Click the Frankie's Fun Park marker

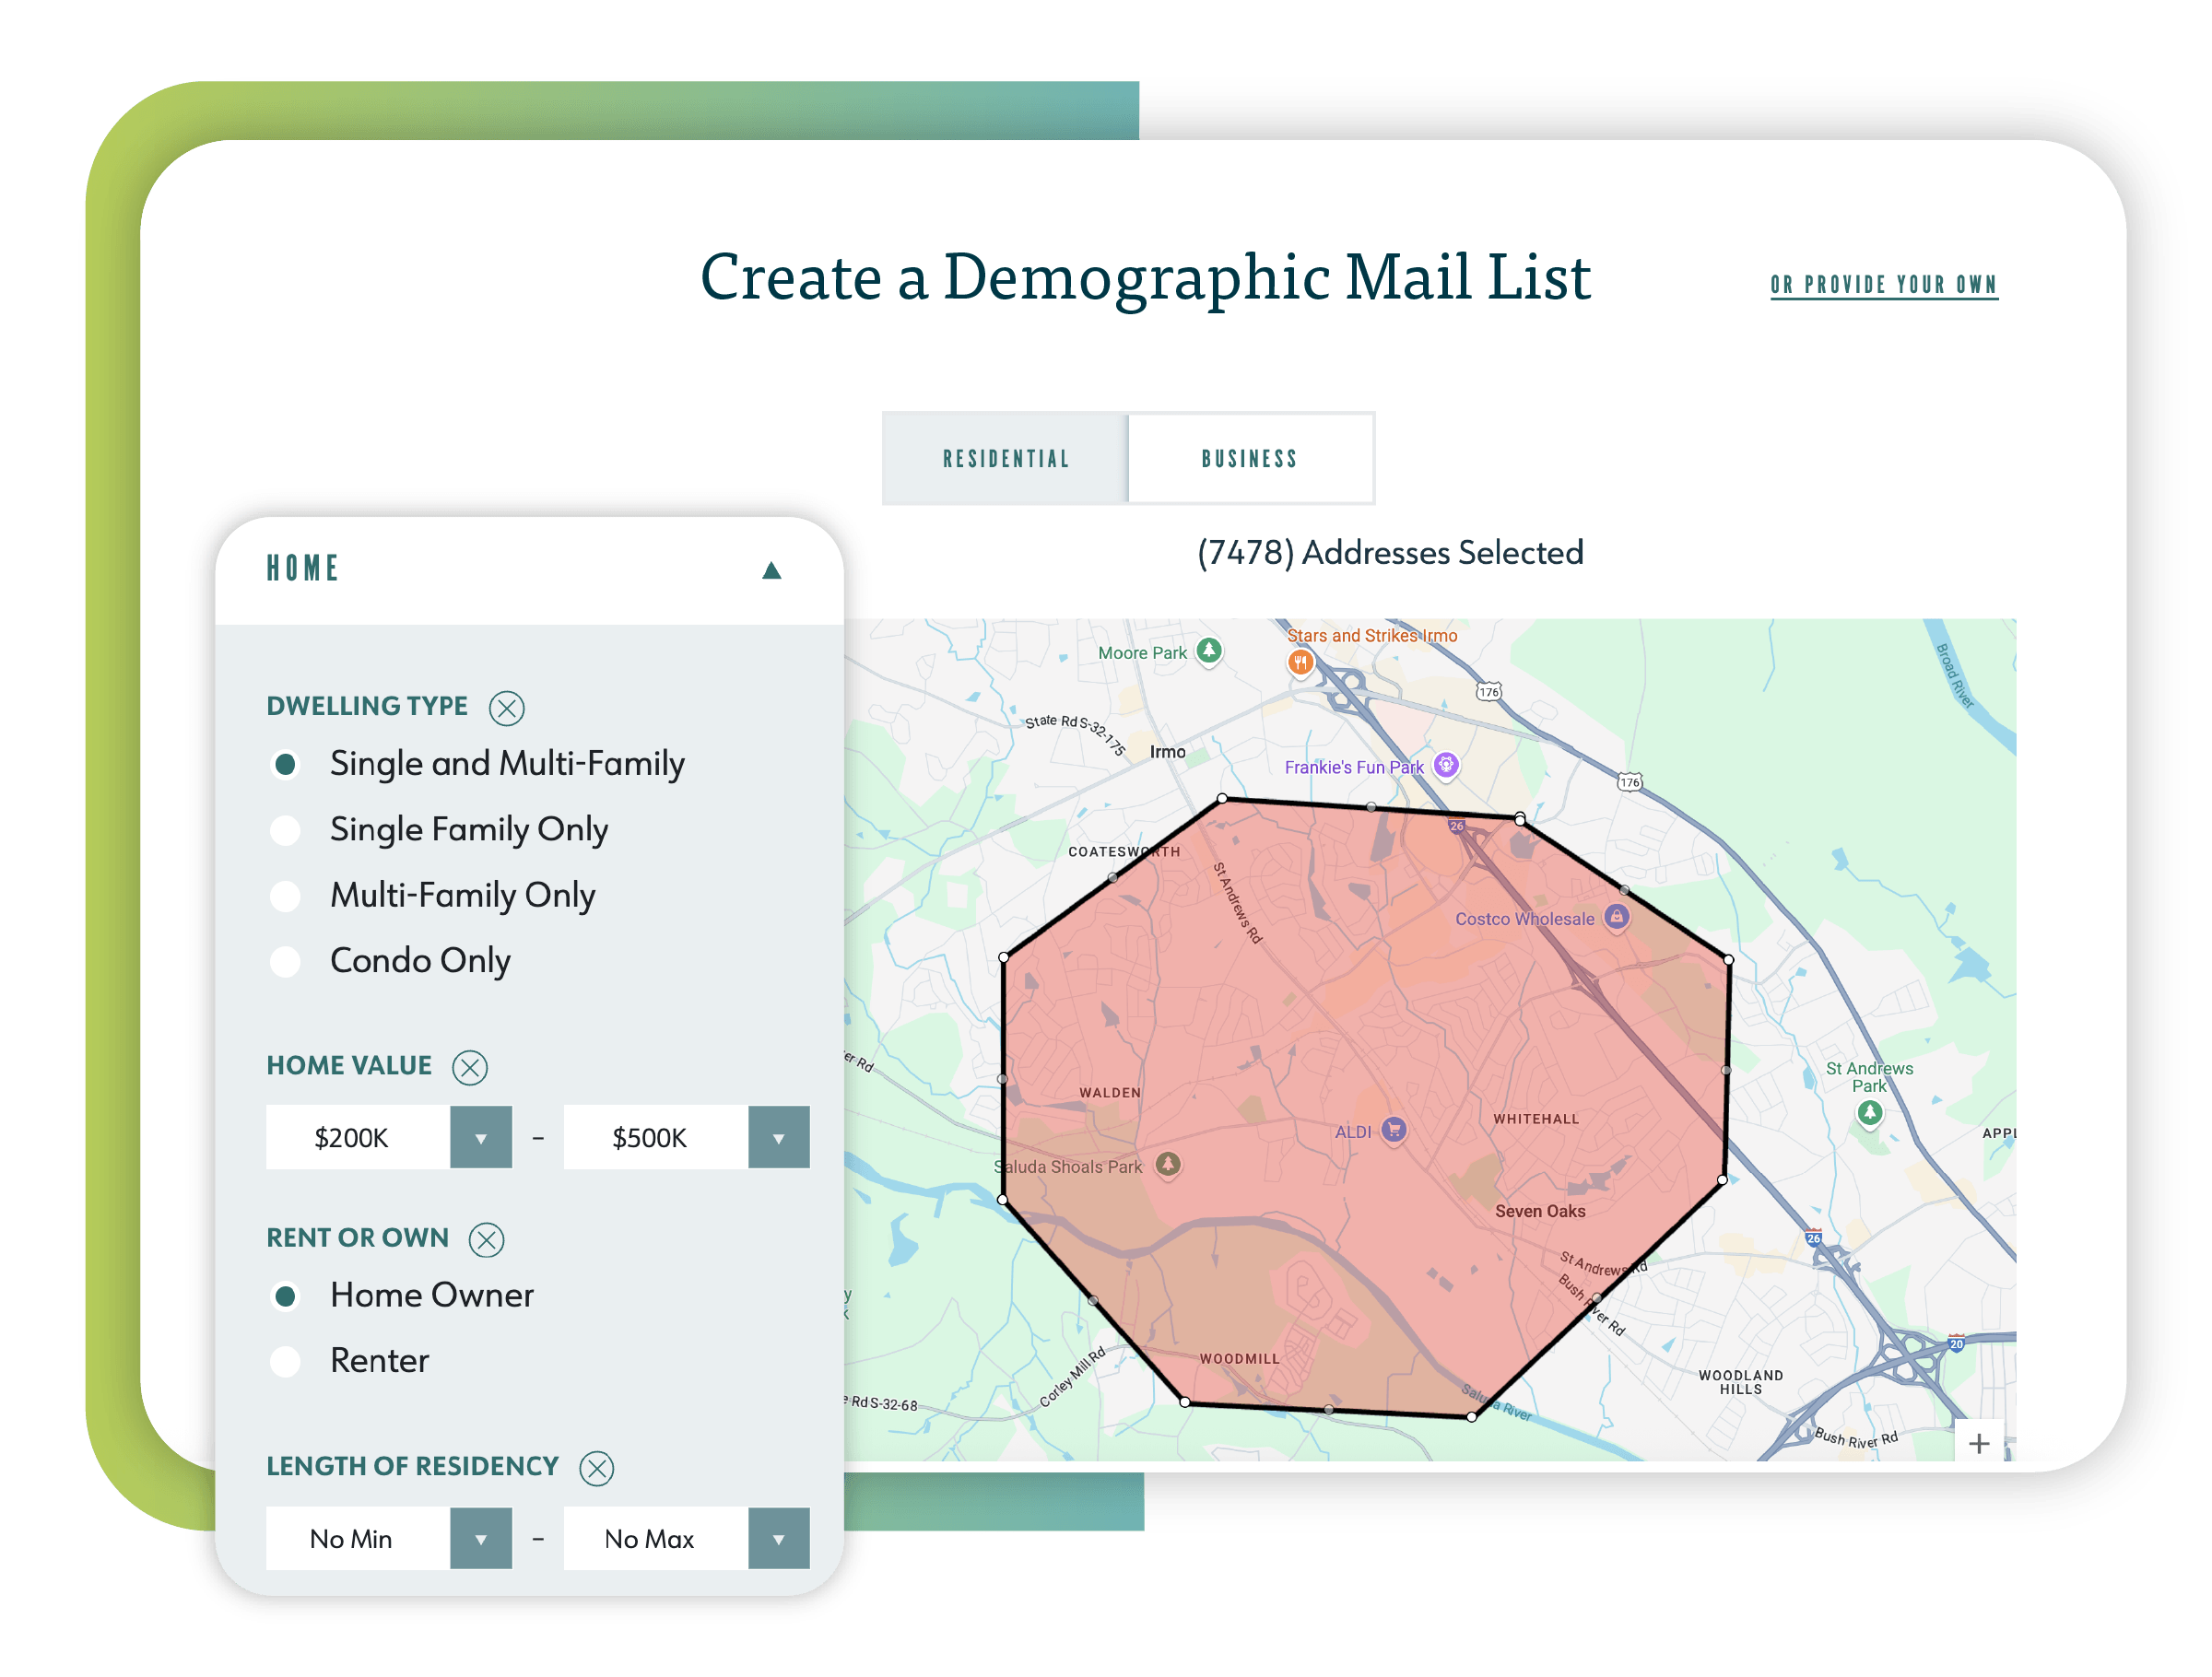pyautogui.click(x=1445, y=765)
